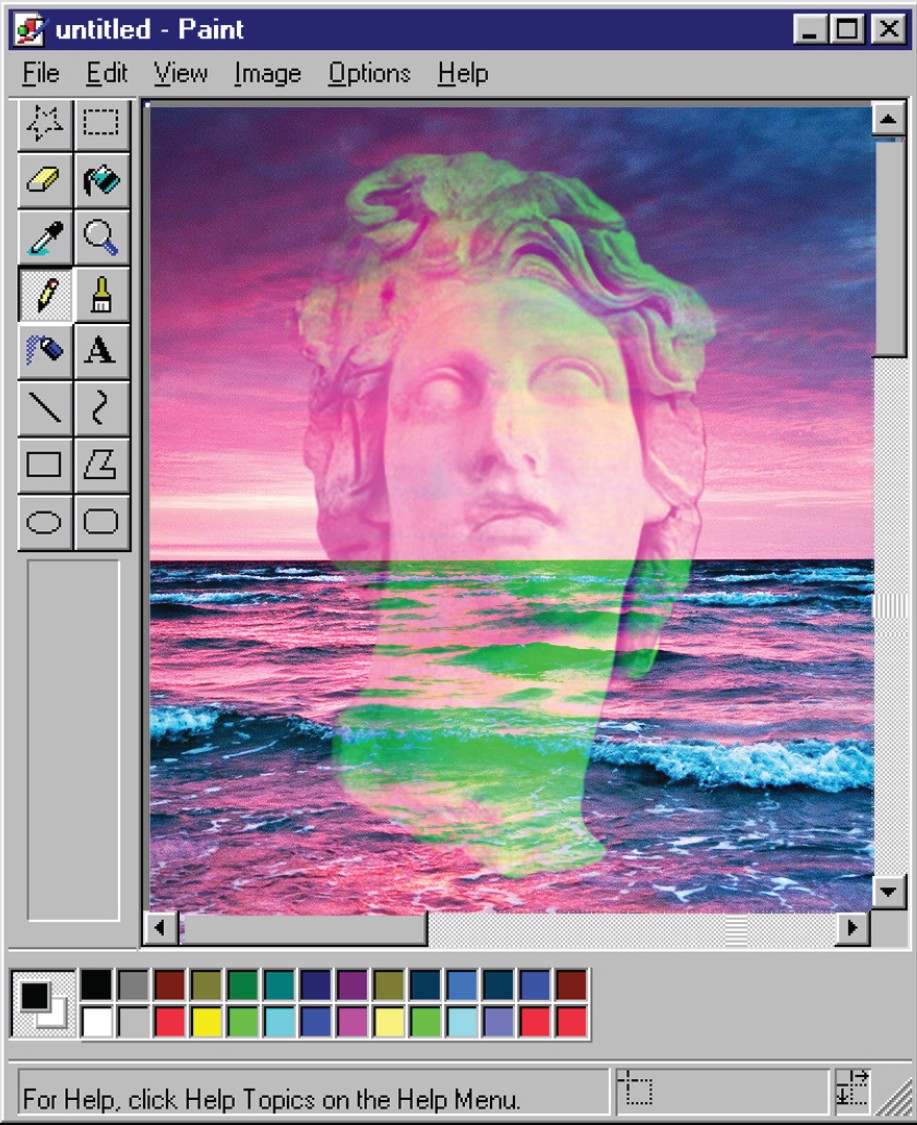Pick the yellow color swatch in palette
Screen dimensions: 917x1125
(x=207, y=1022)
